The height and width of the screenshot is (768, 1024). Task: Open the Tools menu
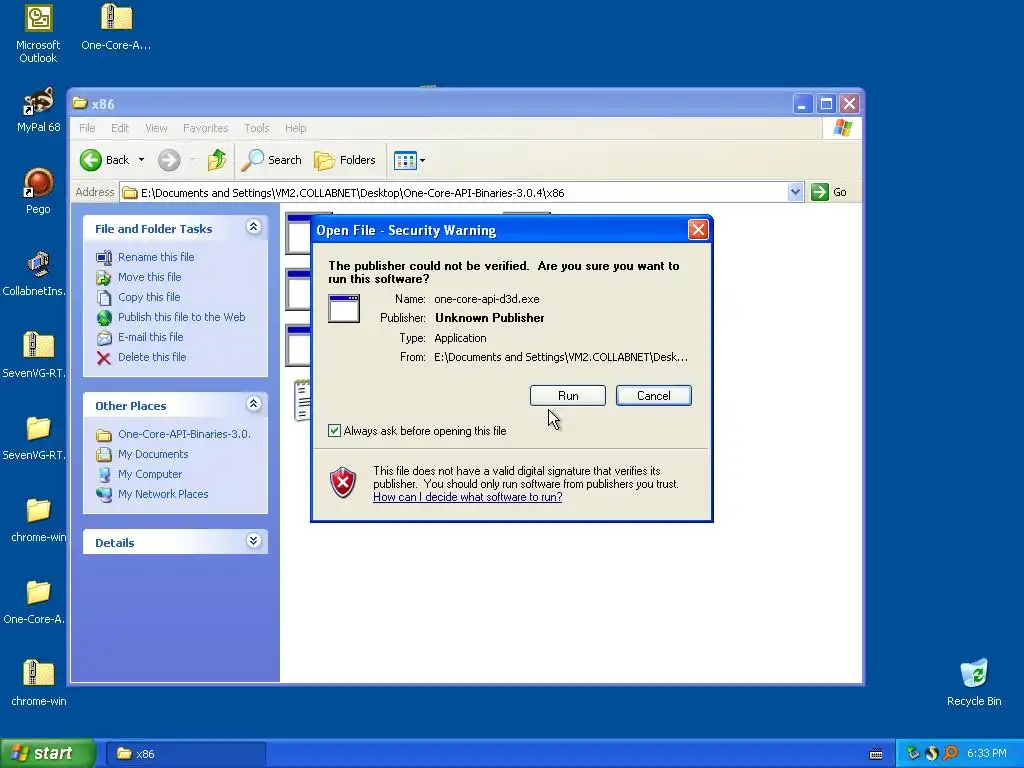257,128
